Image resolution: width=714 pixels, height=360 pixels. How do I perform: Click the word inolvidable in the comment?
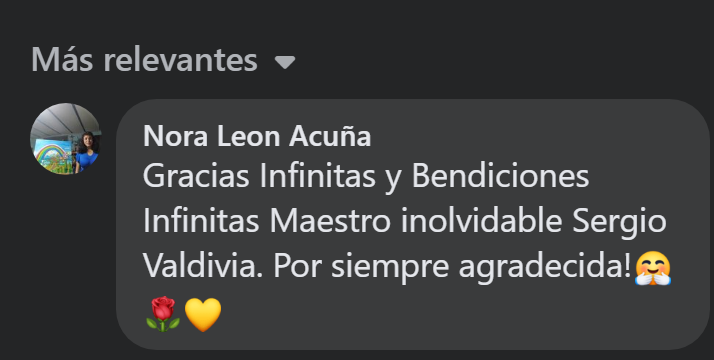(481, 221)
